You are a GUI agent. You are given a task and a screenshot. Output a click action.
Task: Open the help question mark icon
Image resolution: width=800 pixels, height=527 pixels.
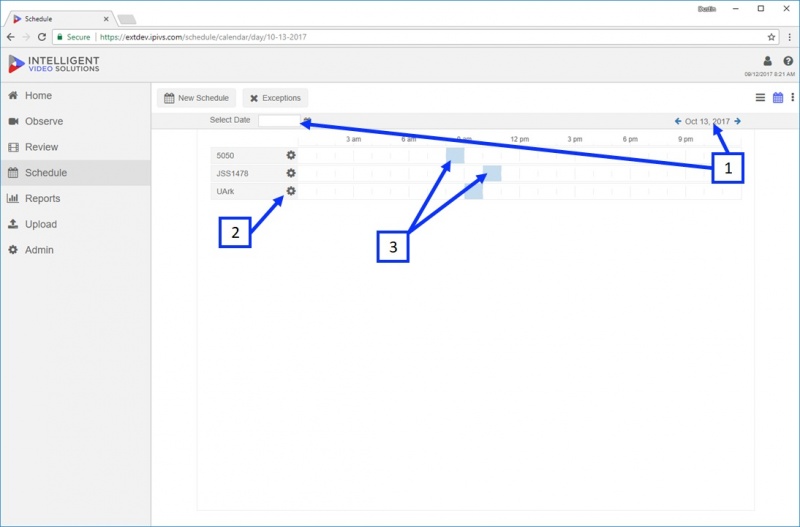788,61
